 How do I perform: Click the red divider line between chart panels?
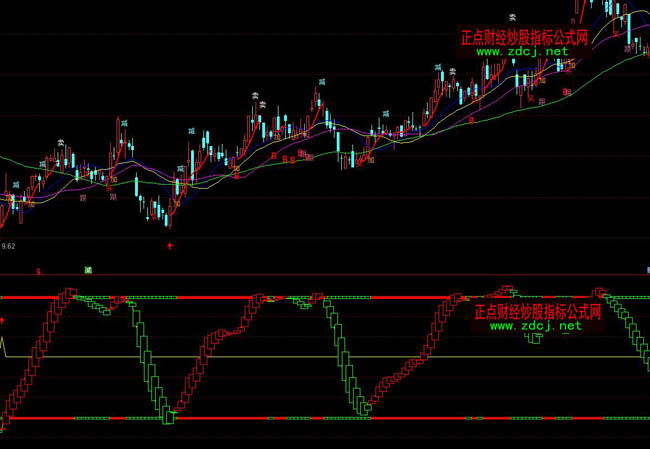pos(300,274)
